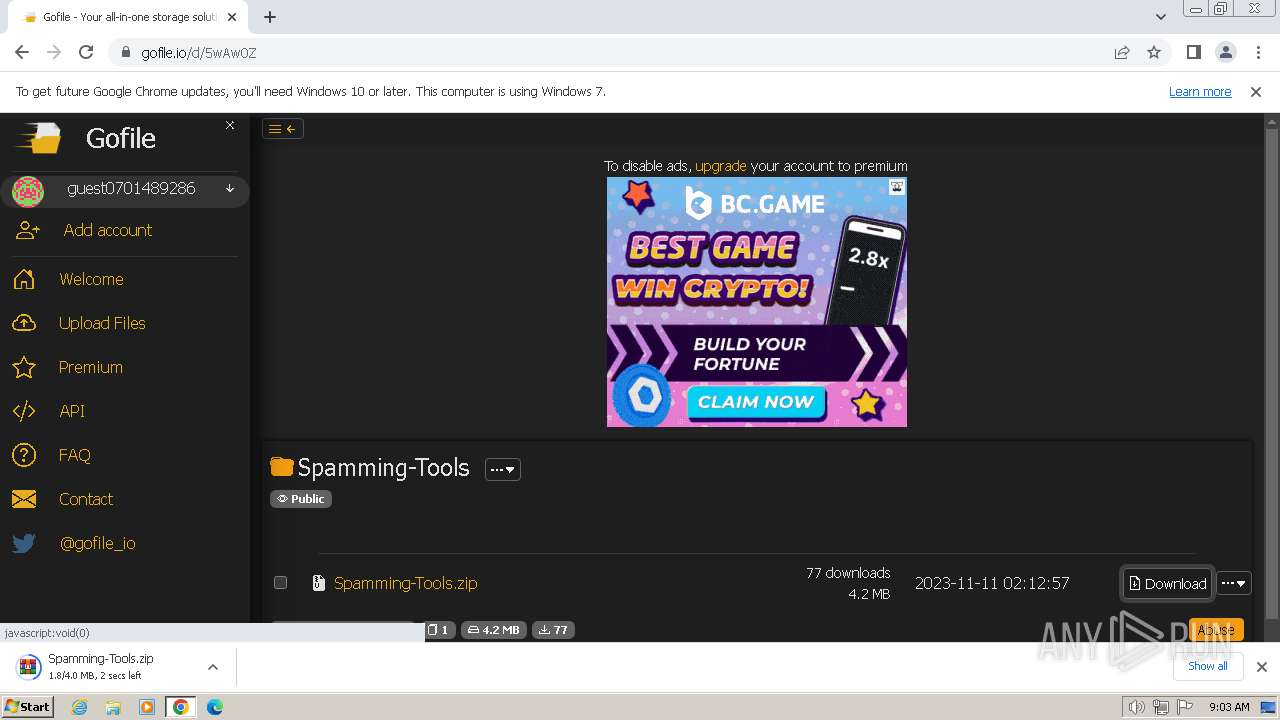Click the Spamming-Tools.zip file type icon
The height and width of the screenshot is (720, 1280).
tap(319, 583)
